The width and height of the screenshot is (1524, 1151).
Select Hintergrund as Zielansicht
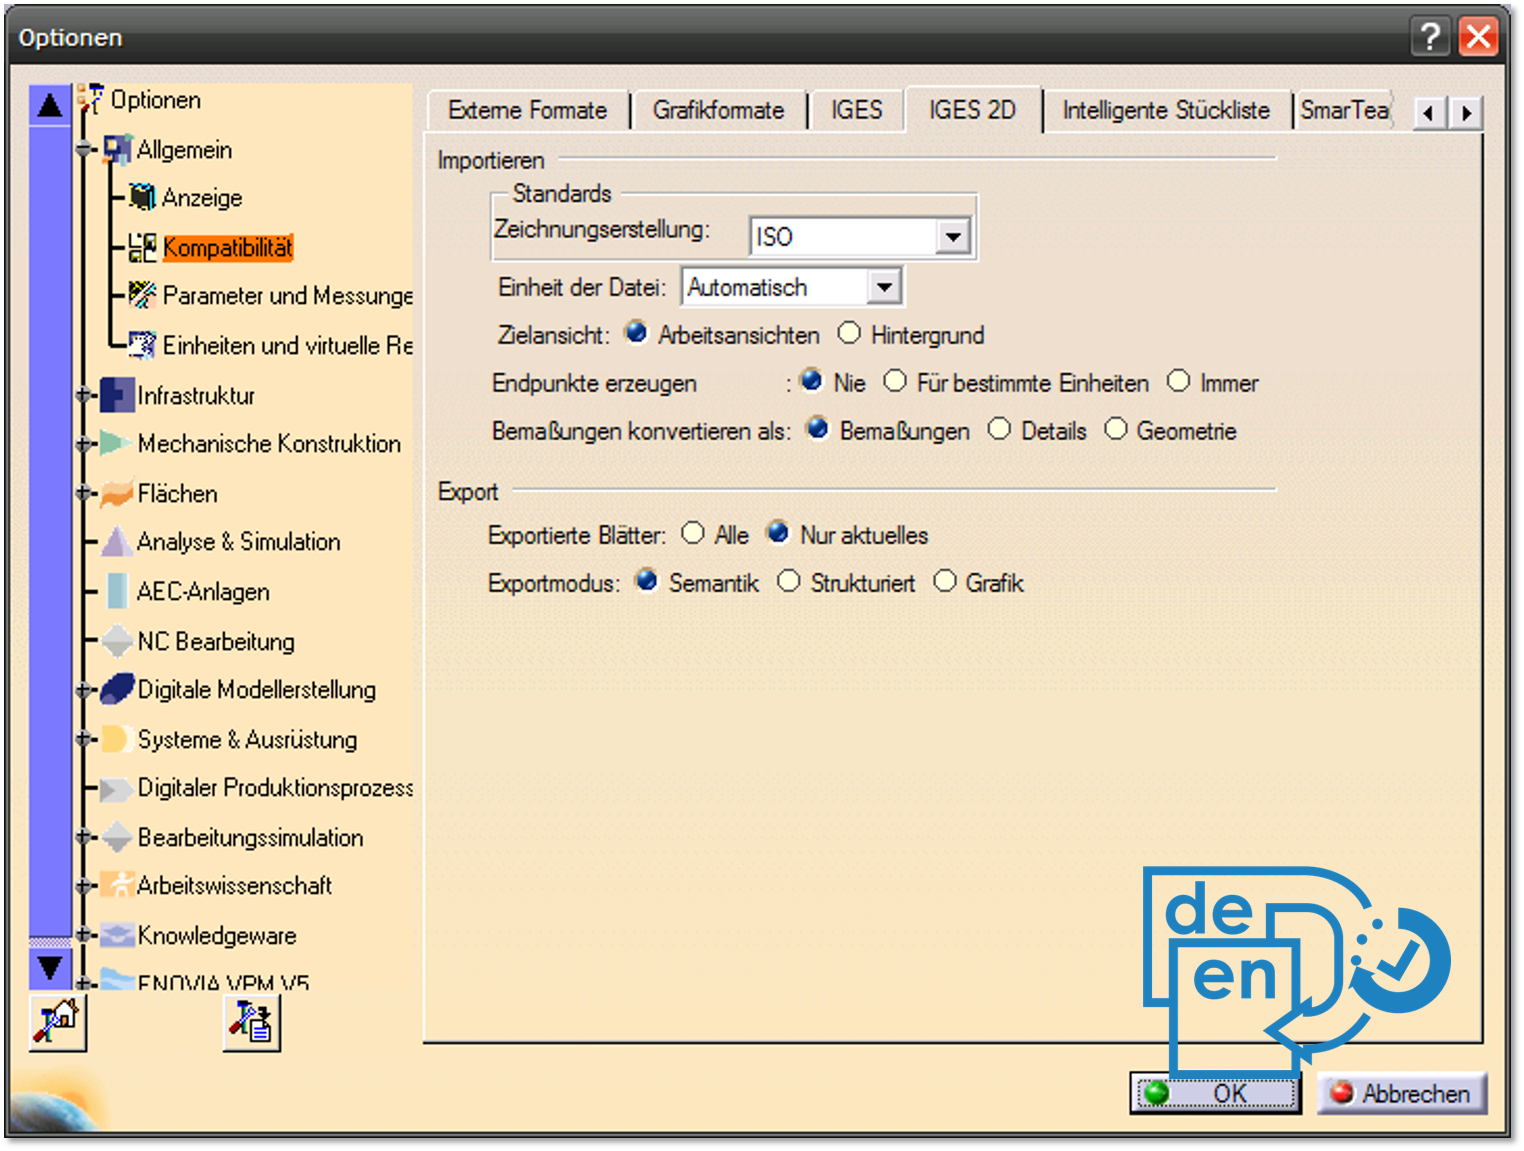(849, 333)
